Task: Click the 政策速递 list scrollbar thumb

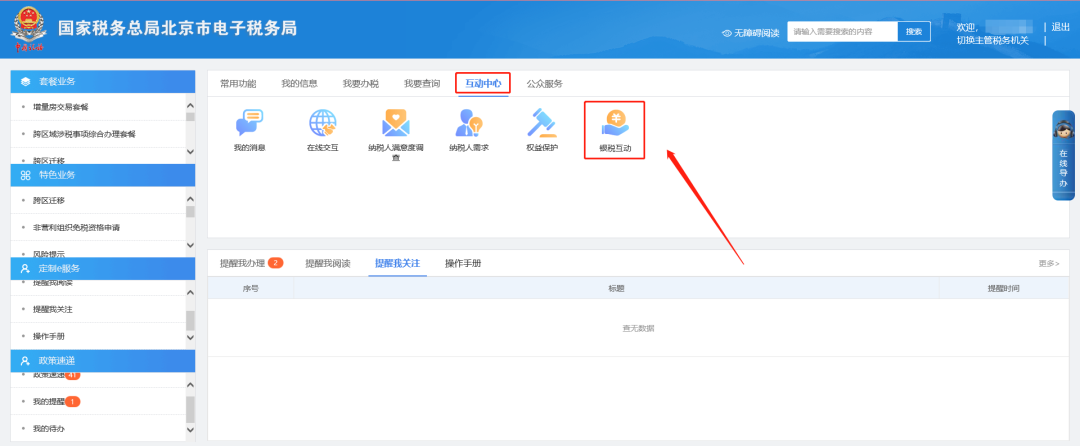Action: [191, 409]
